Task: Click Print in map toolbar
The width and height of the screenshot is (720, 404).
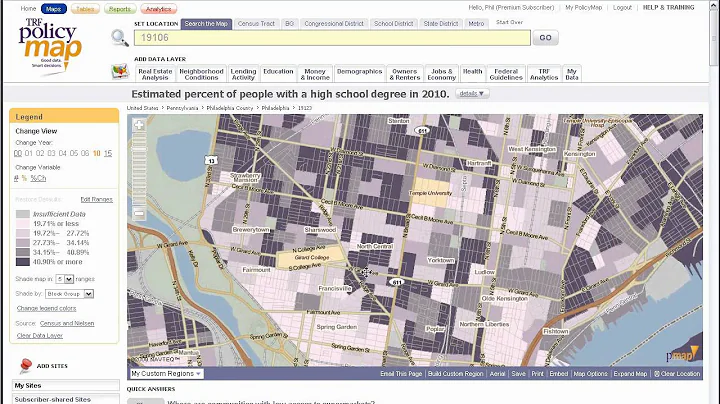Action: (537, 374)
